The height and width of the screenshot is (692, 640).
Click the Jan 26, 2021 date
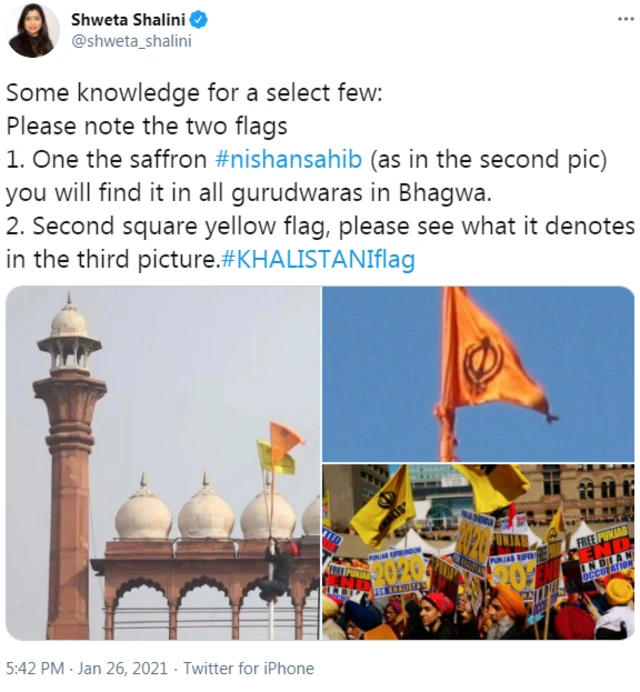click(123, 668)
